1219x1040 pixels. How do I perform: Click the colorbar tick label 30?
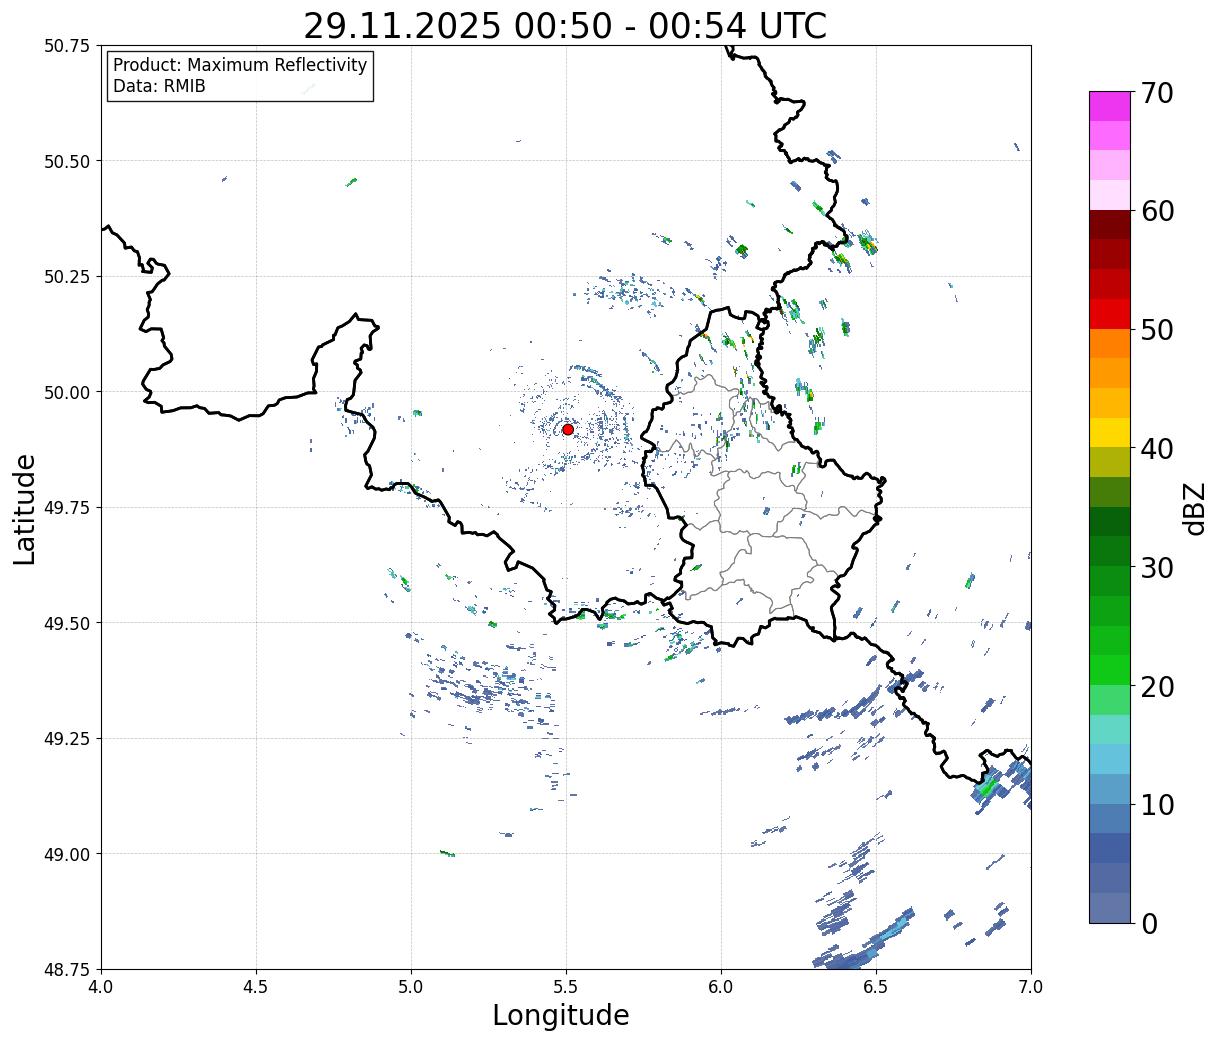click(x=1156, y=567)
